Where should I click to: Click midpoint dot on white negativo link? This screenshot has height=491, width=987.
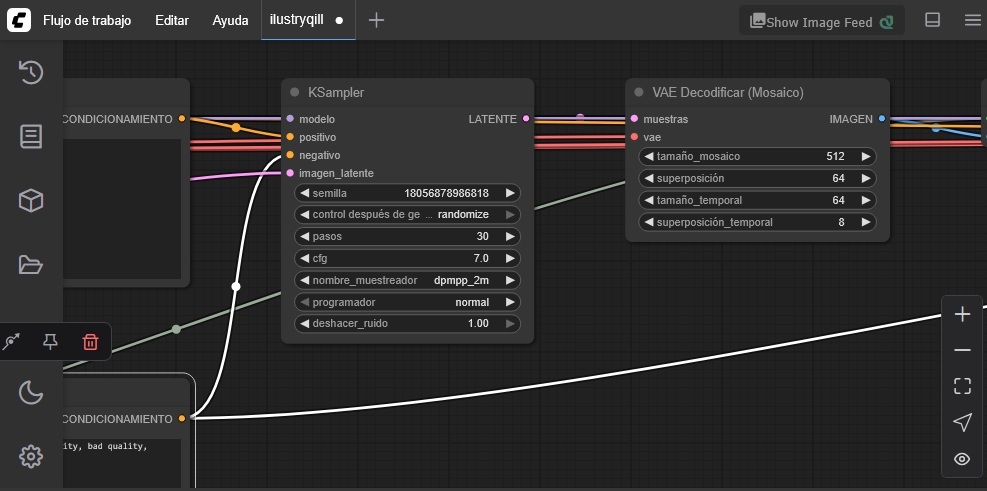coord(236,286)
